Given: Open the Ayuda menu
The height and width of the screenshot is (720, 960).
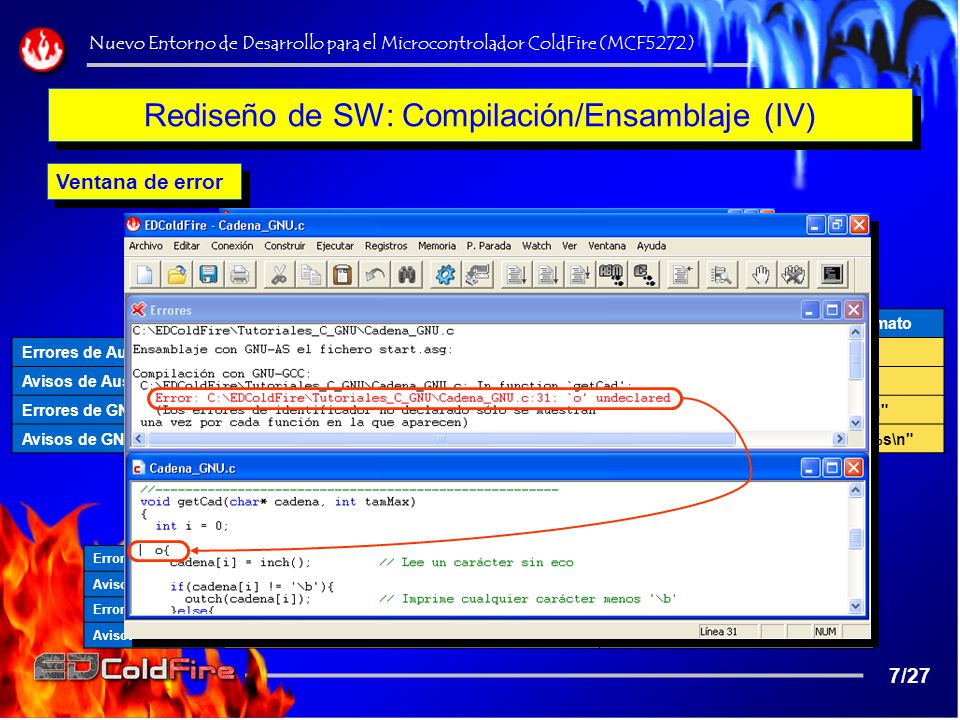Looking at the screenshot, I should coord(651,246).
